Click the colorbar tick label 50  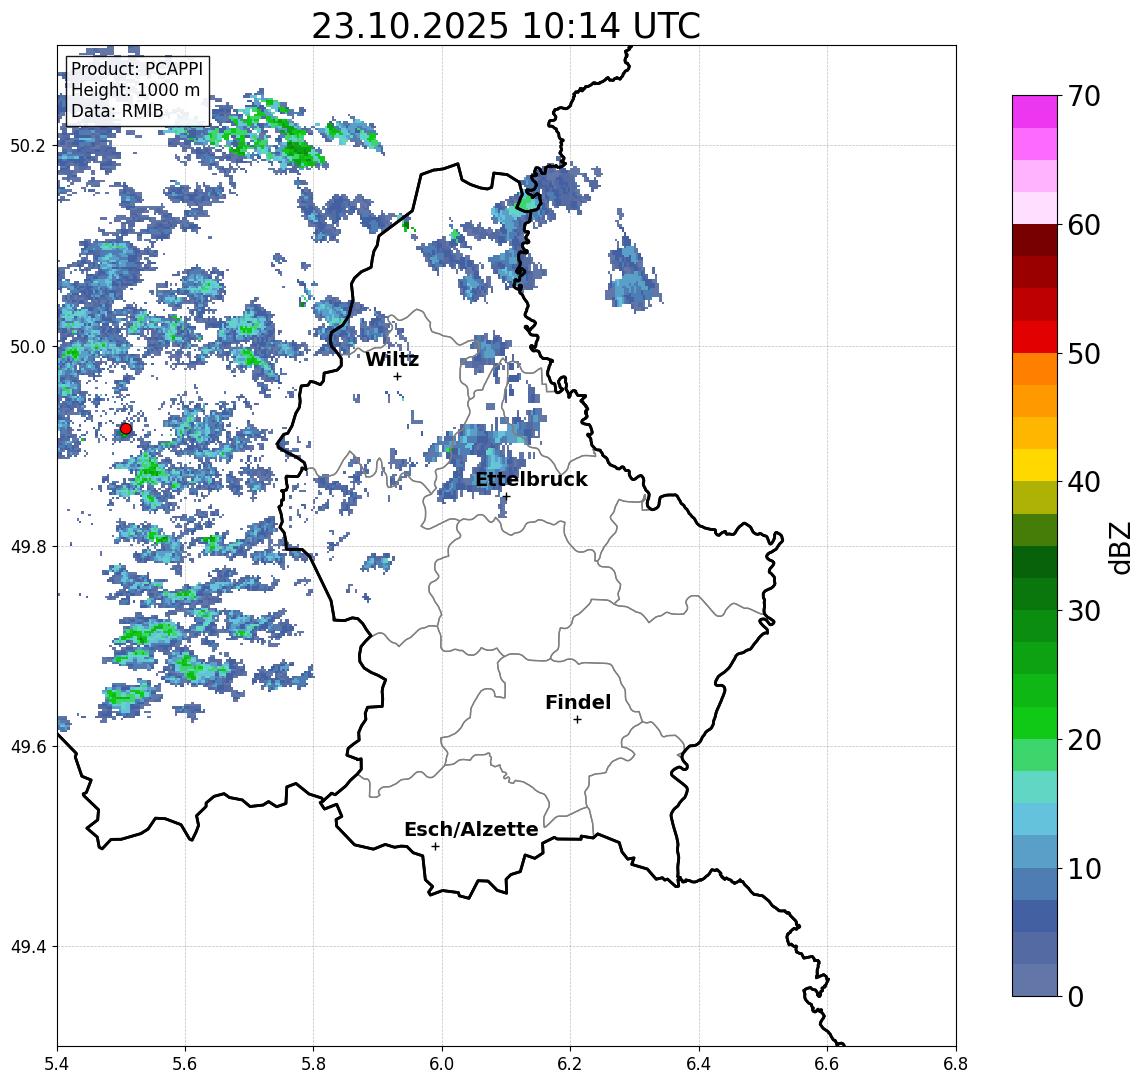coord(1084,354)
